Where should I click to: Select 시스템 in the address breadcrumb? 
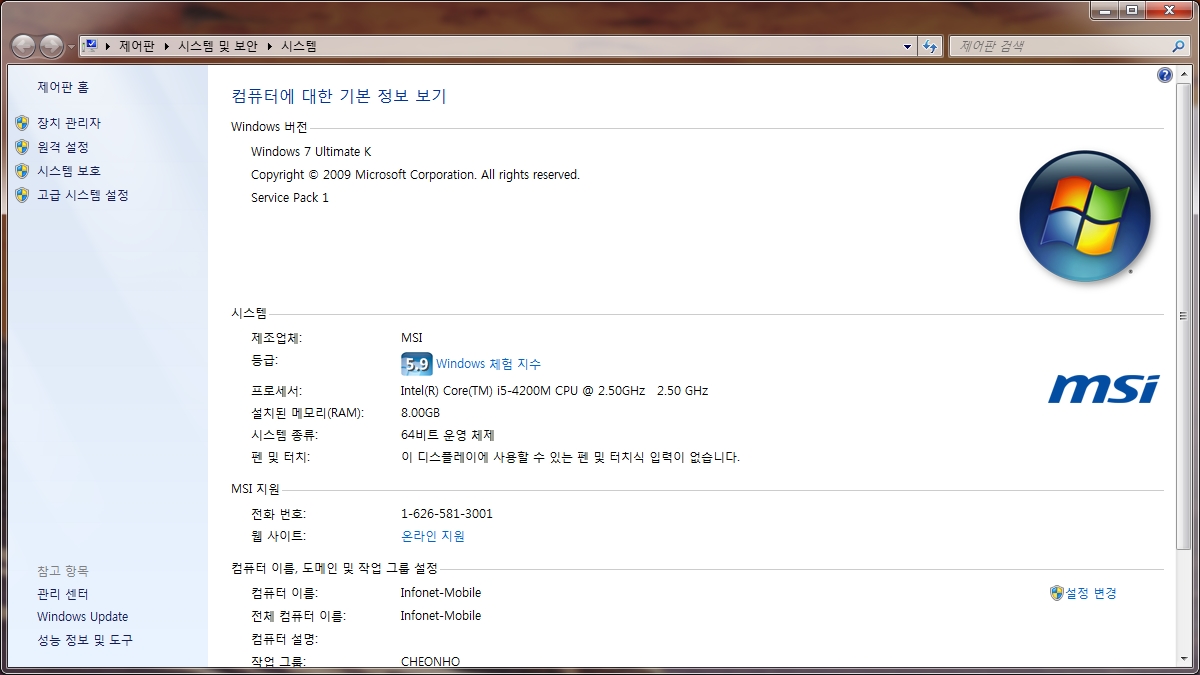[299, 46]
